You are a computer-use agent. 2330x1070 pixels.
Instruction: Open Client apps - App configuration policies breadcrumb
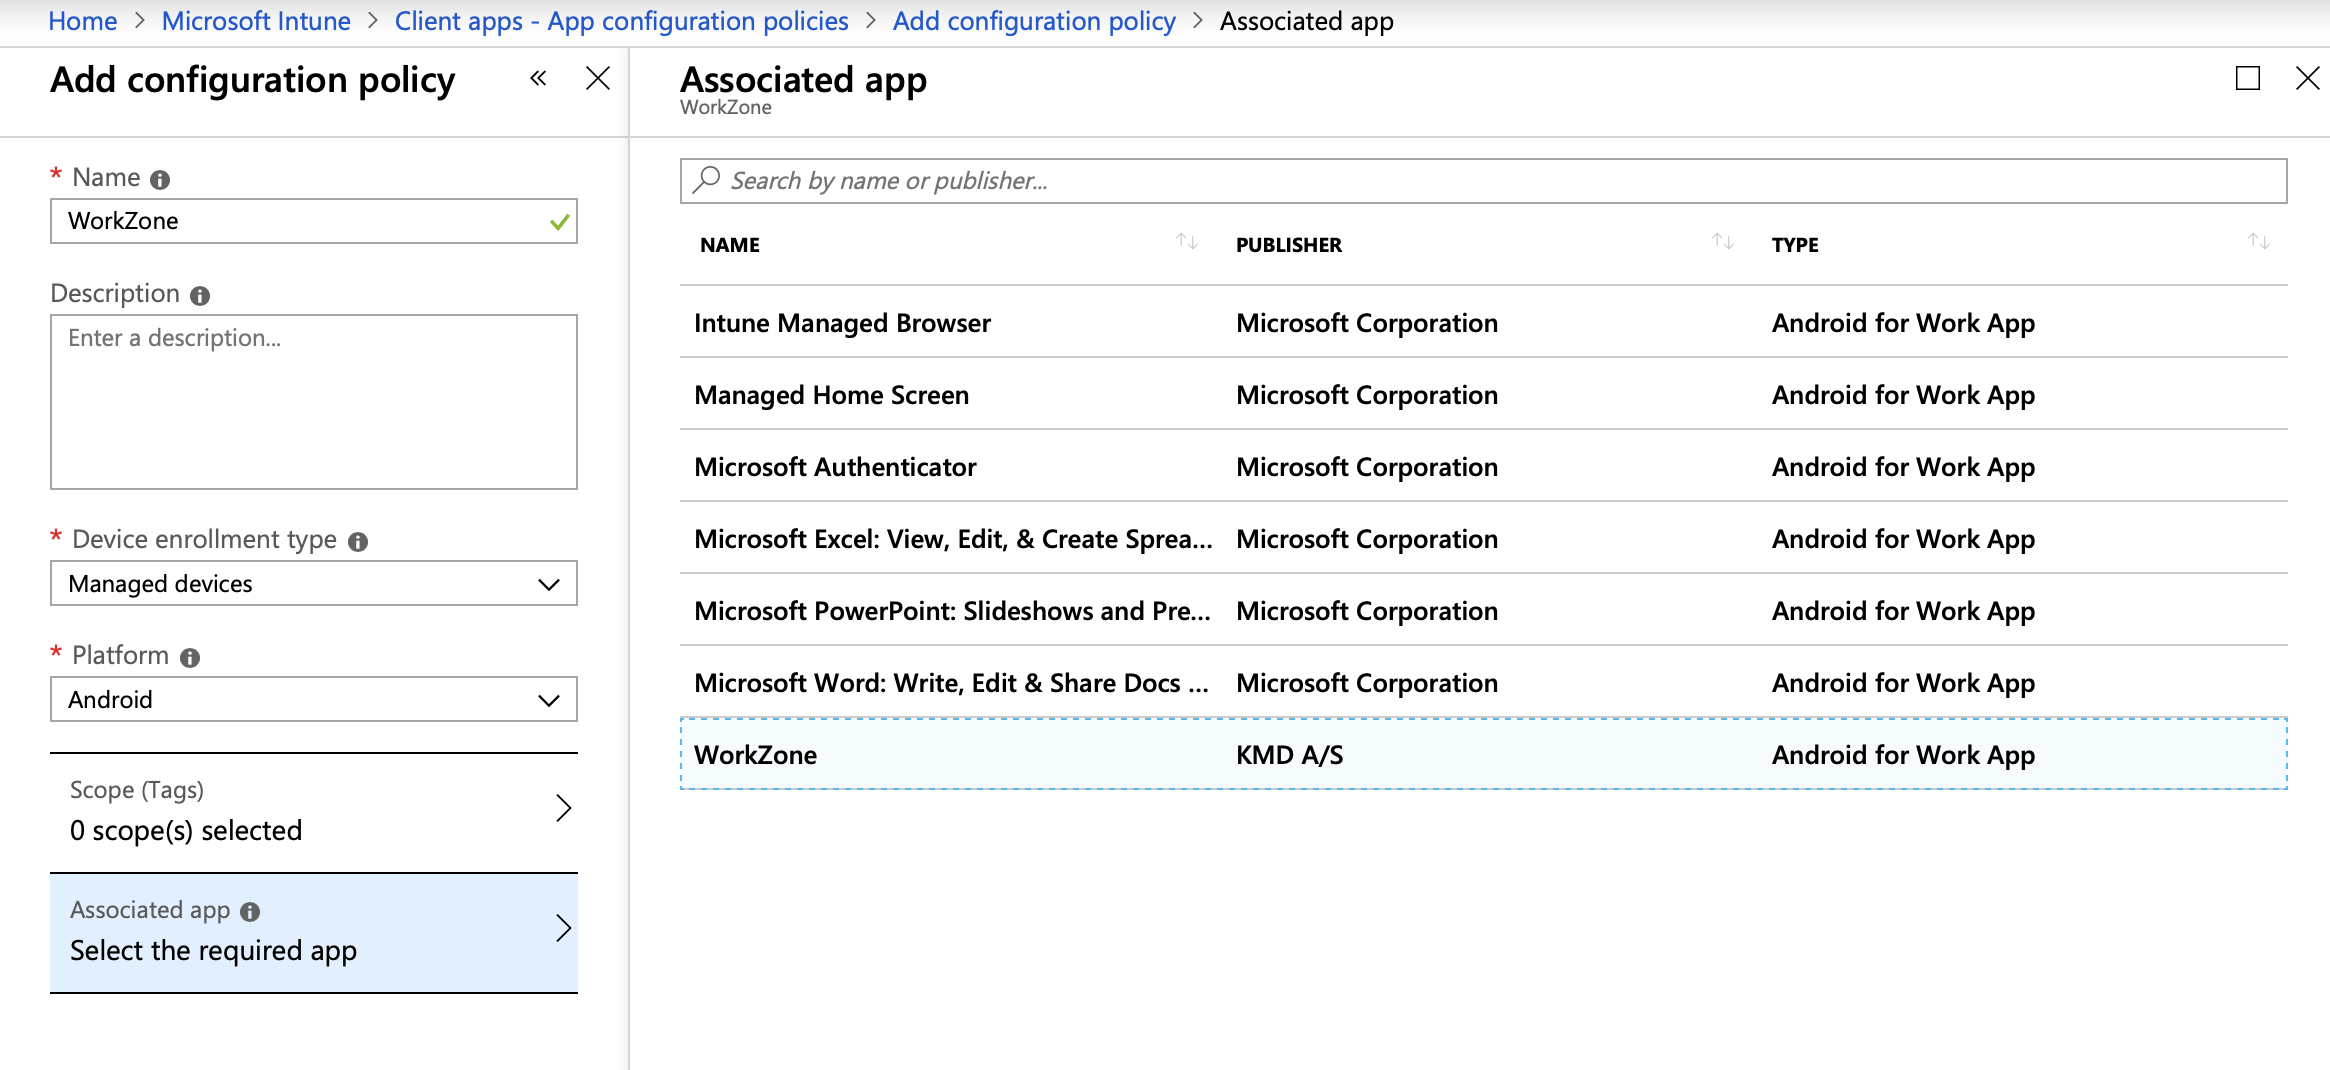point(621,21)
